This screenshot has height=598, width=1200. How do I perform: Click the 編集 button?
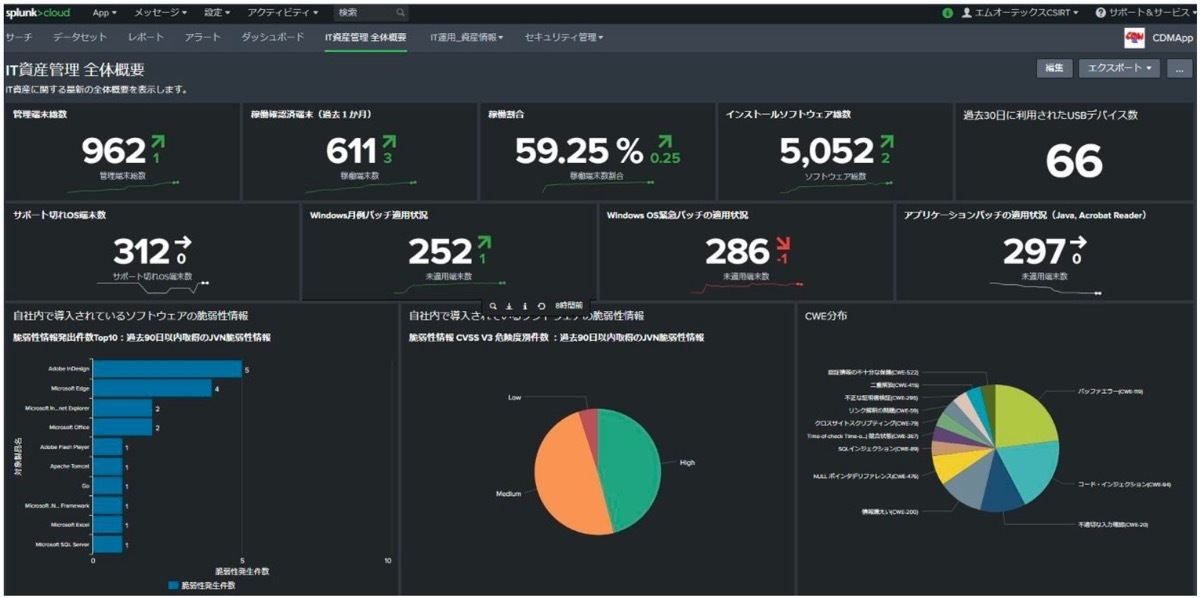tap(1054, 69)
